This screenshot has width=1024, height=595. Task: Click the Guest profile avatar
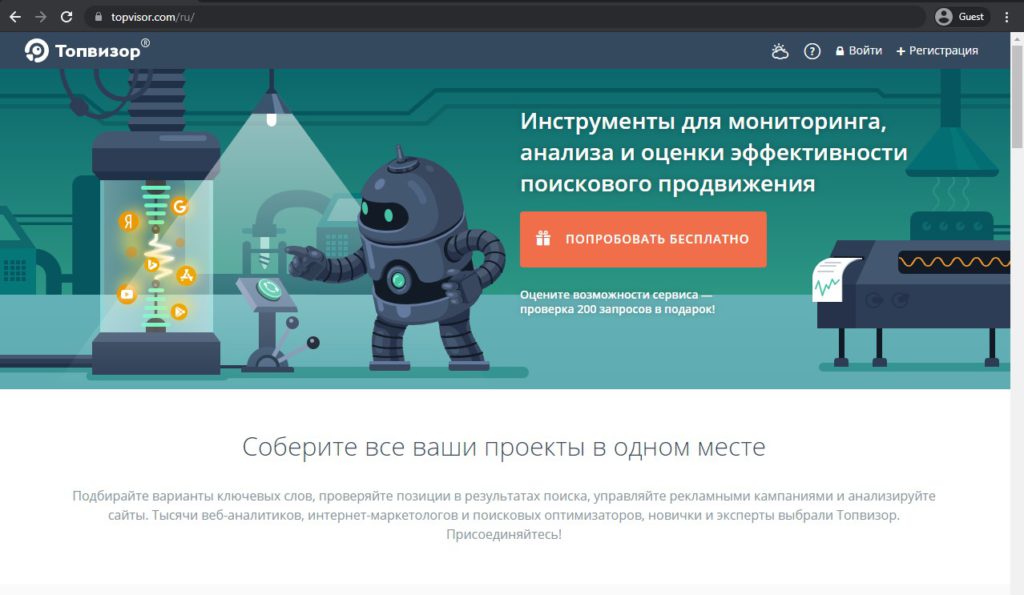943,17
